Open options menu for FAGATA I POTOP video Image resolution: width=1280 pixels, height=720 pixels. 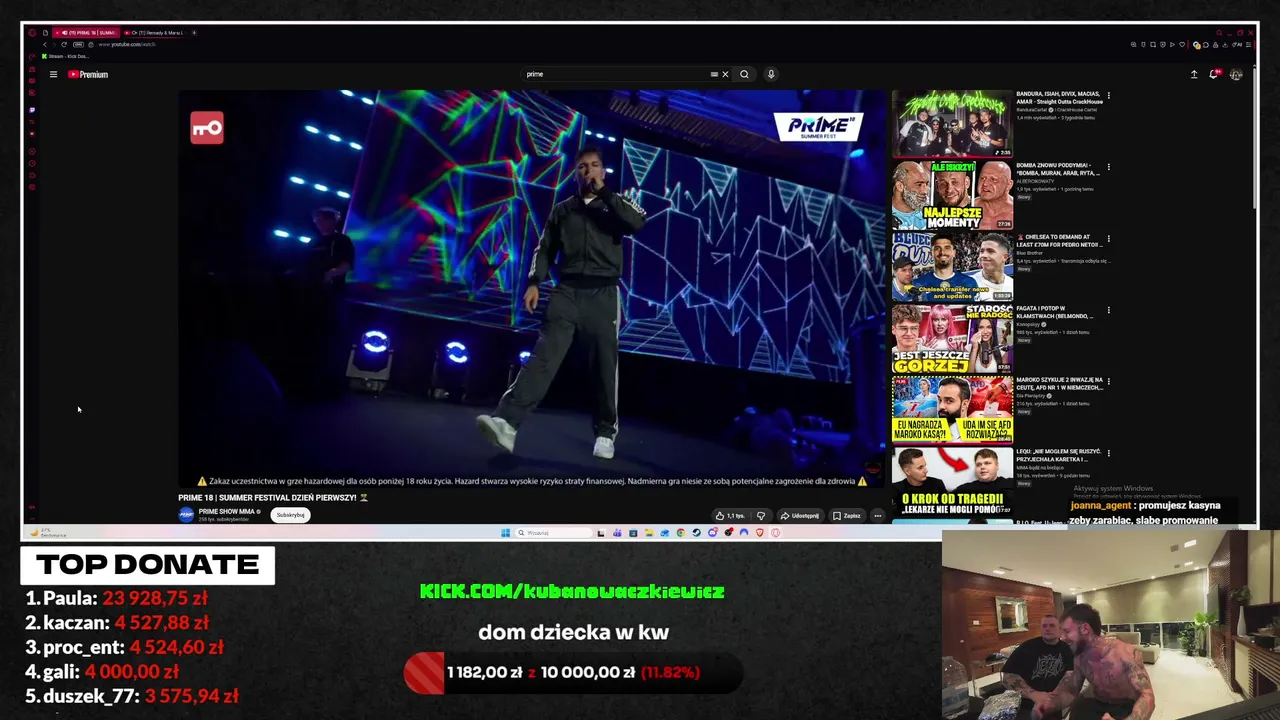tap(1108, 310)
